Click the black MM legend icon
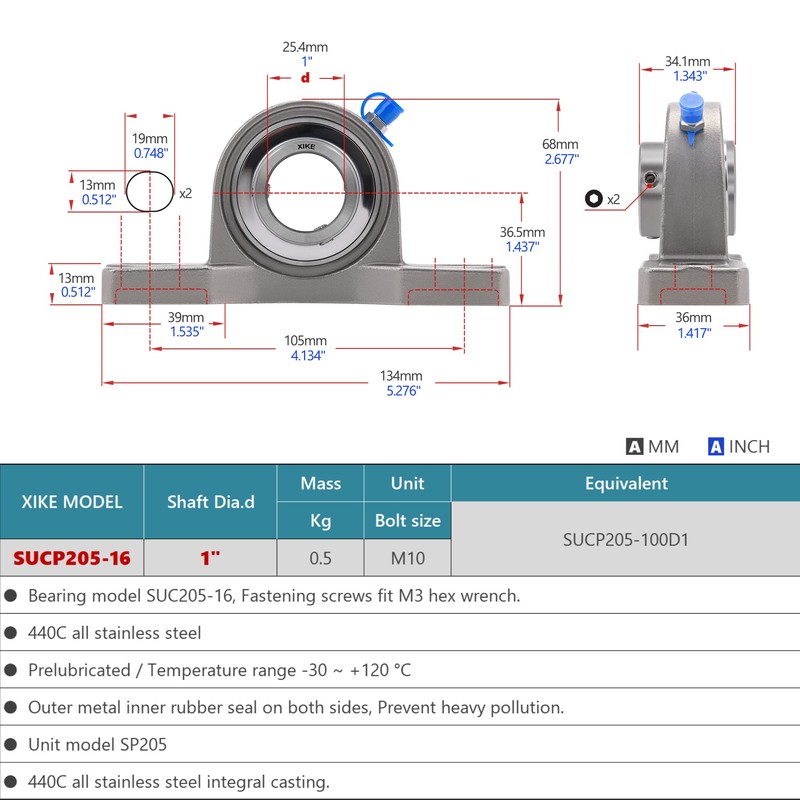The image size is (800, 800). tap(634, 446)
